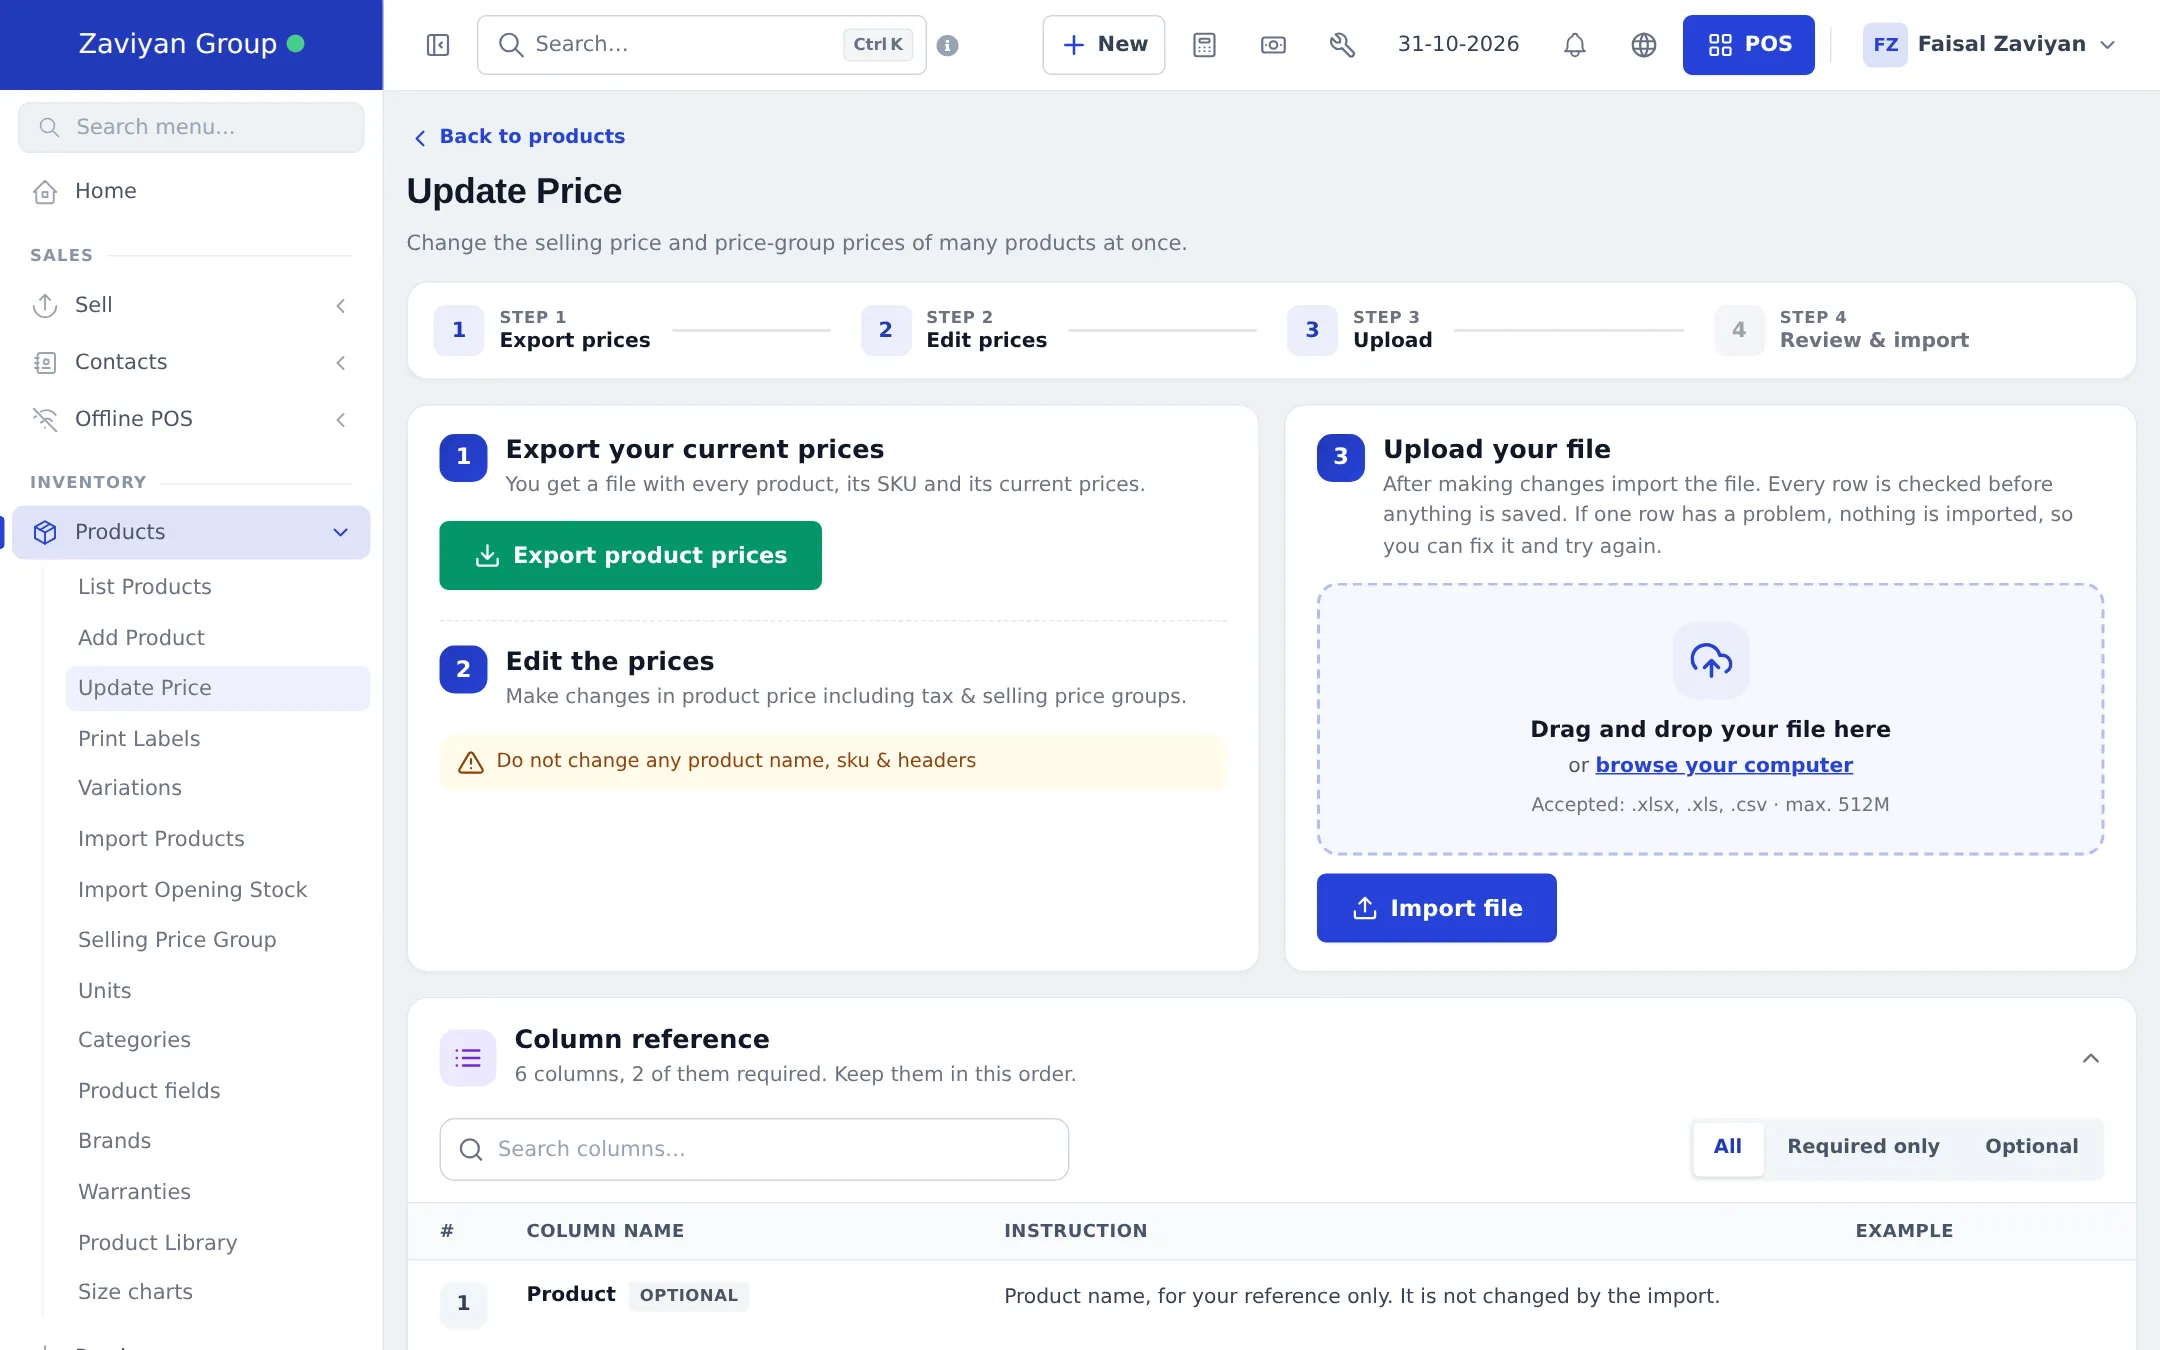Screen dimensions: 2160x1350
Task: Toggle the sidebar collapse icon
Action: pyautogui.click(x=438, y=45)
